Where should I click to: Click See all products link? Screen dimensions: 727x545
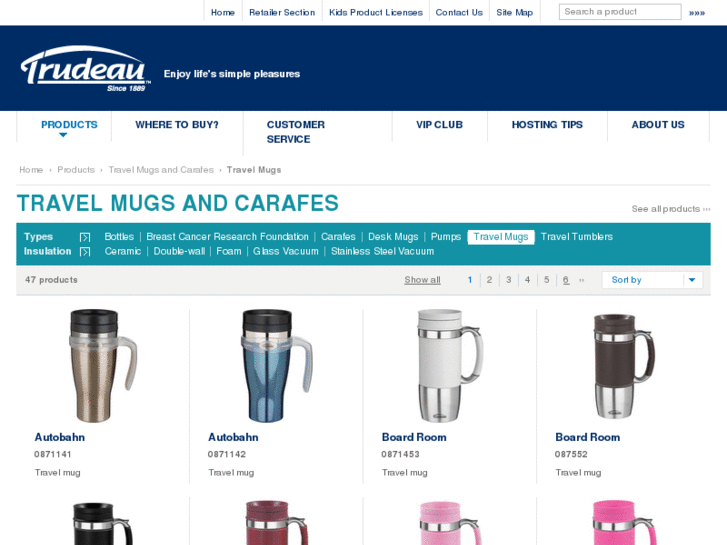pyautogui.click(x=670, y=209)
